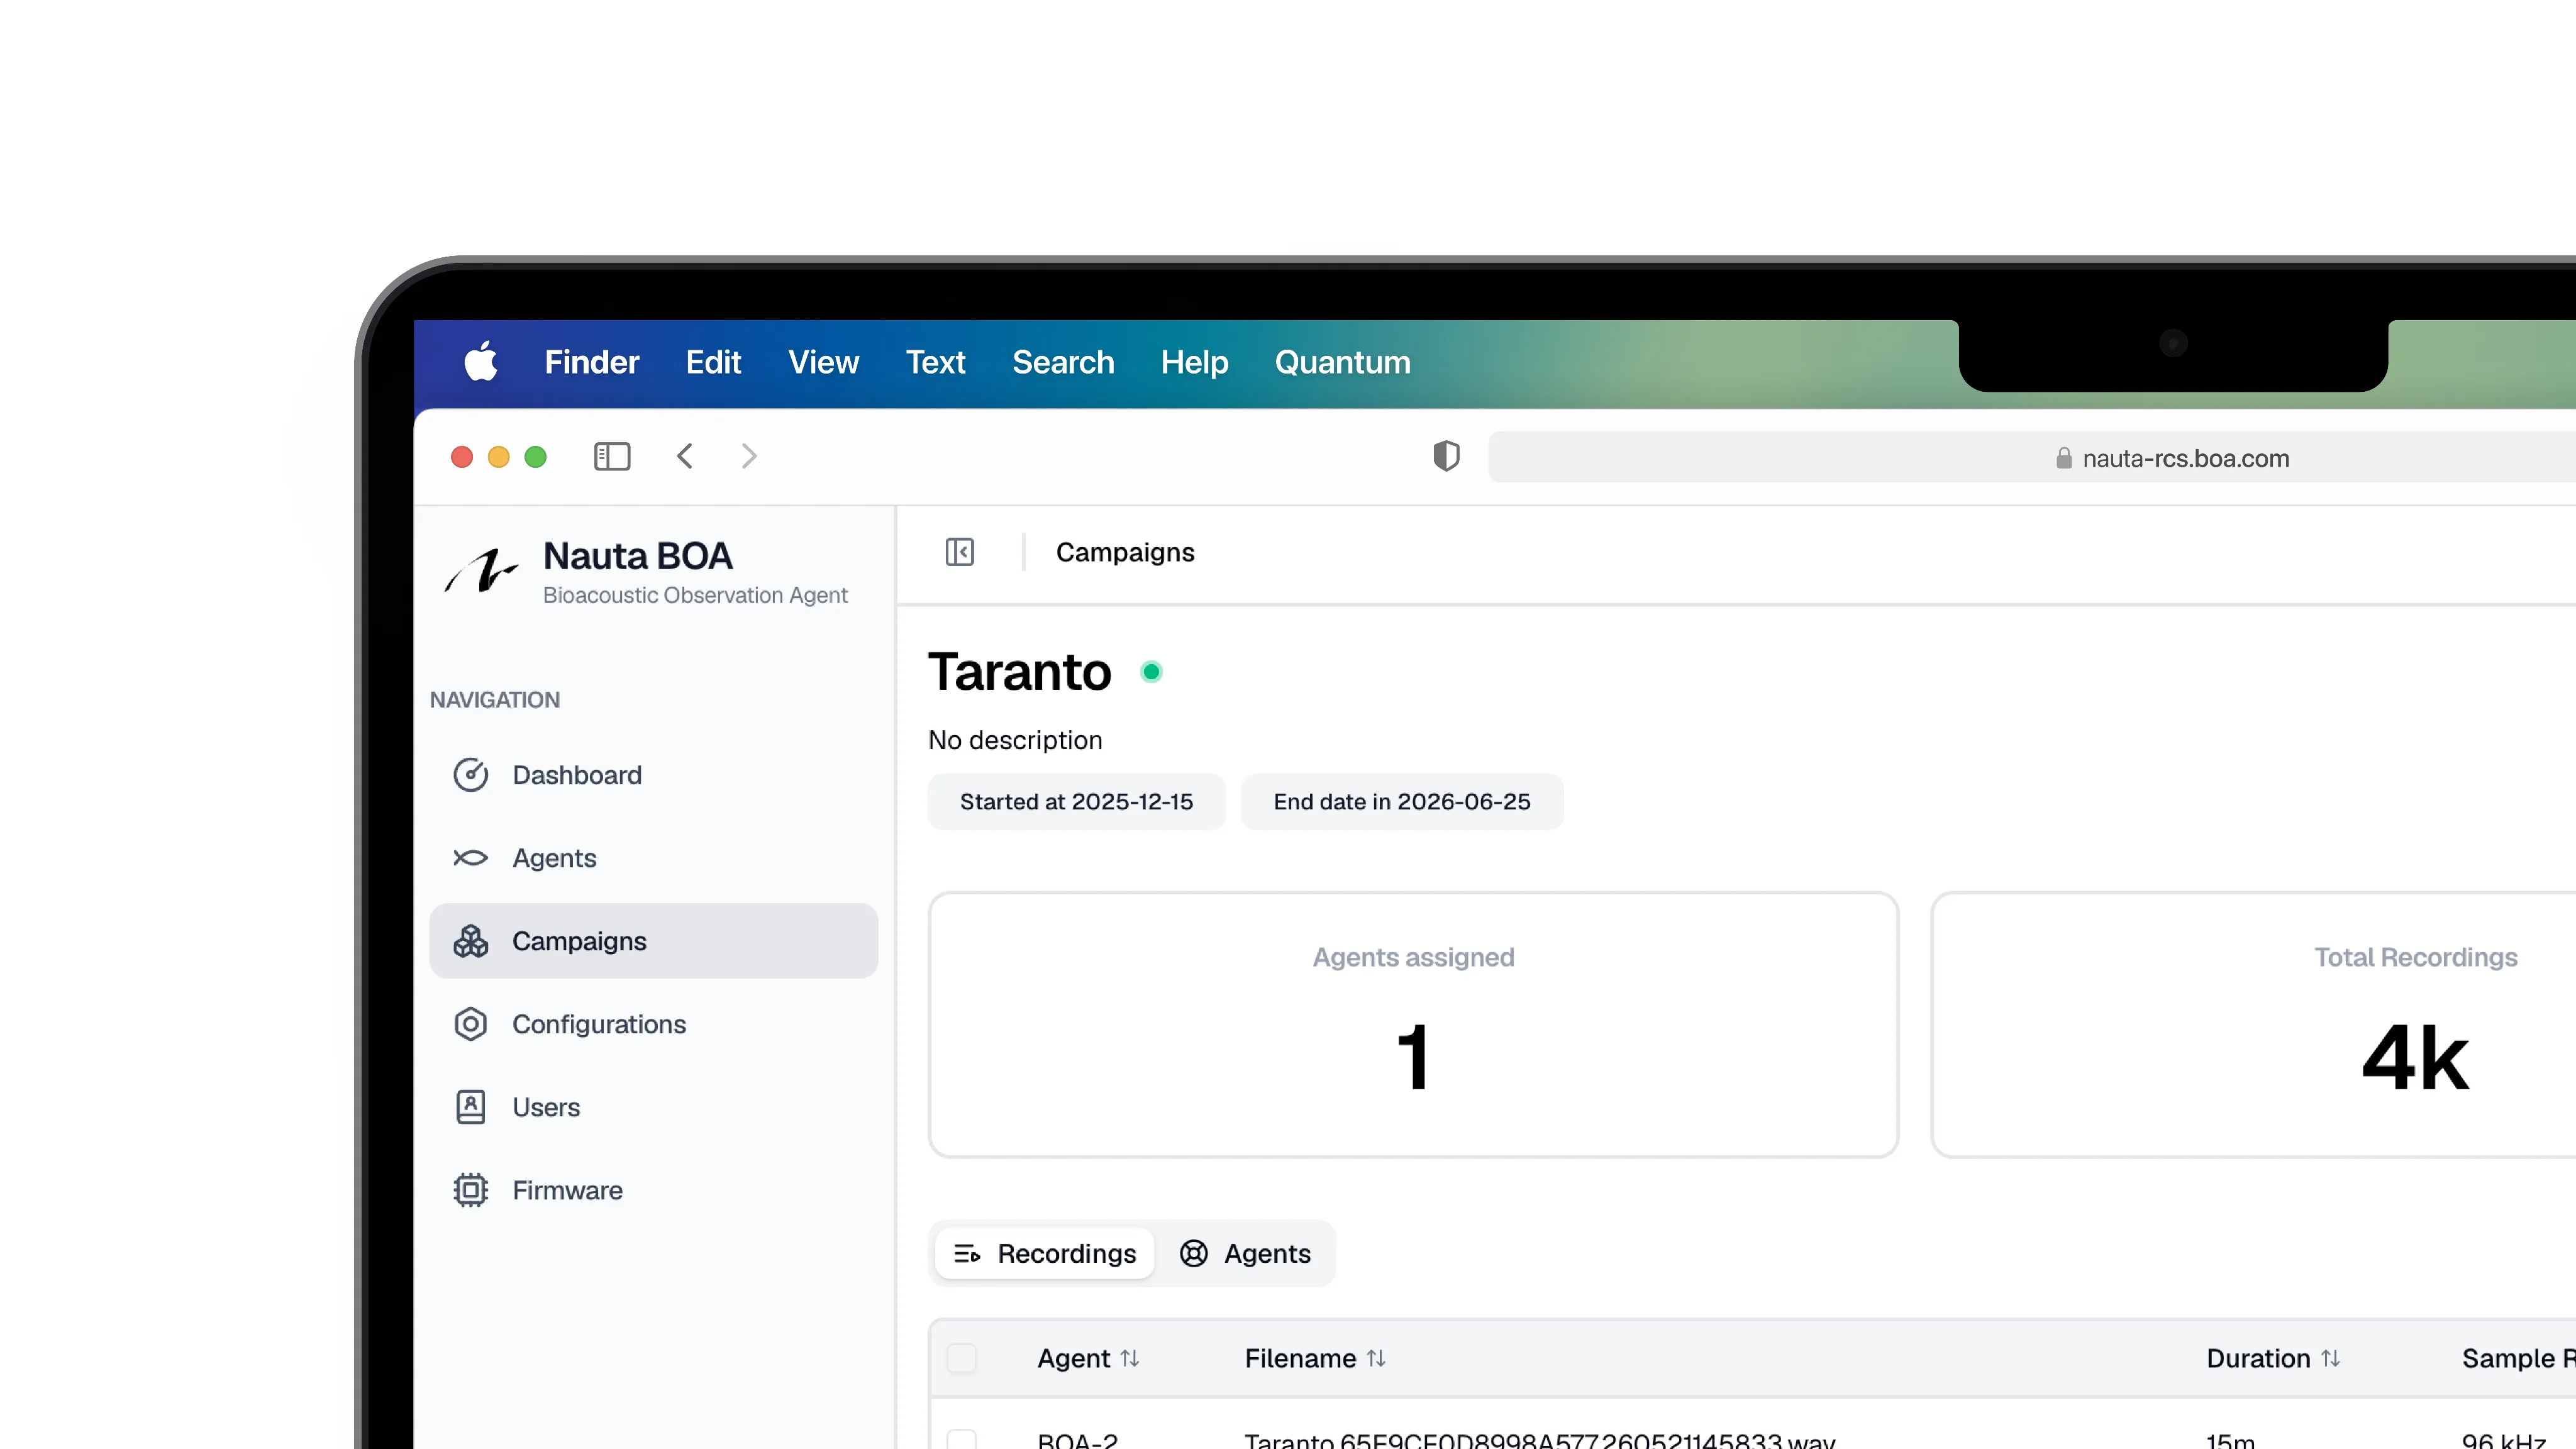Viewport: 2576px width, 1449px height.
Task: Sort table by Filename column arrows
Action: click(1376, 1358)
